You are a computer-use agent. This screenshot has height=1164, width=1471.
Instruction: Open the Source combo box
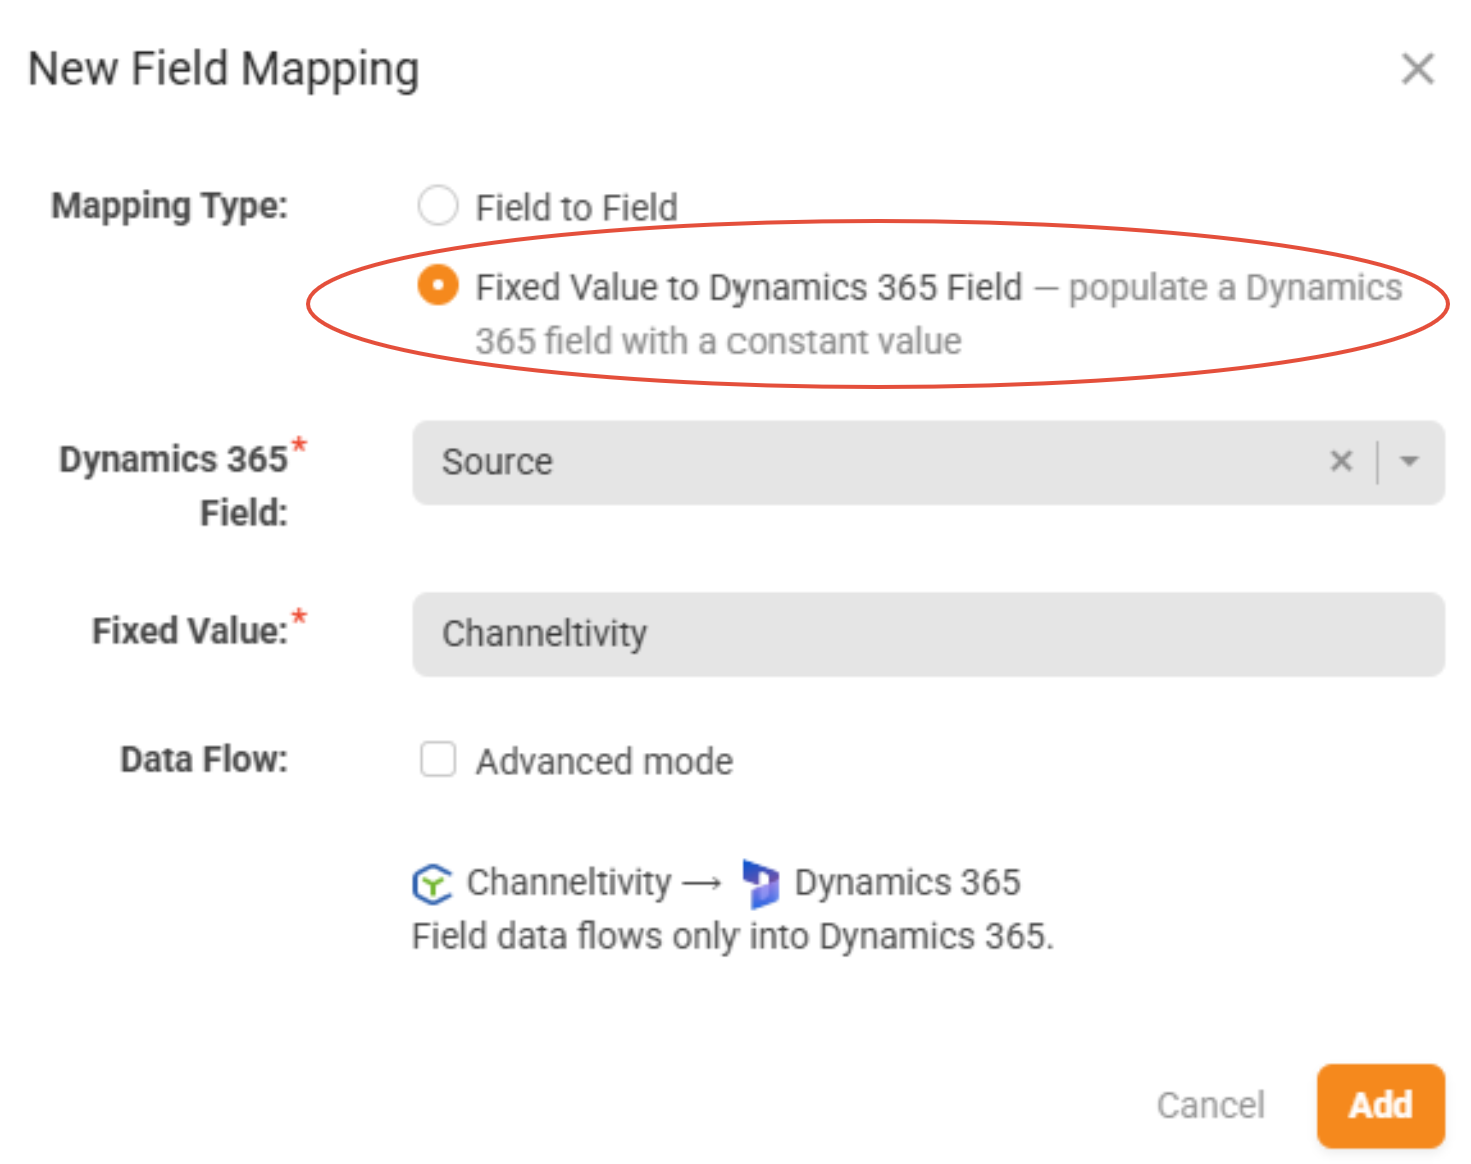[x=928, y=462]
